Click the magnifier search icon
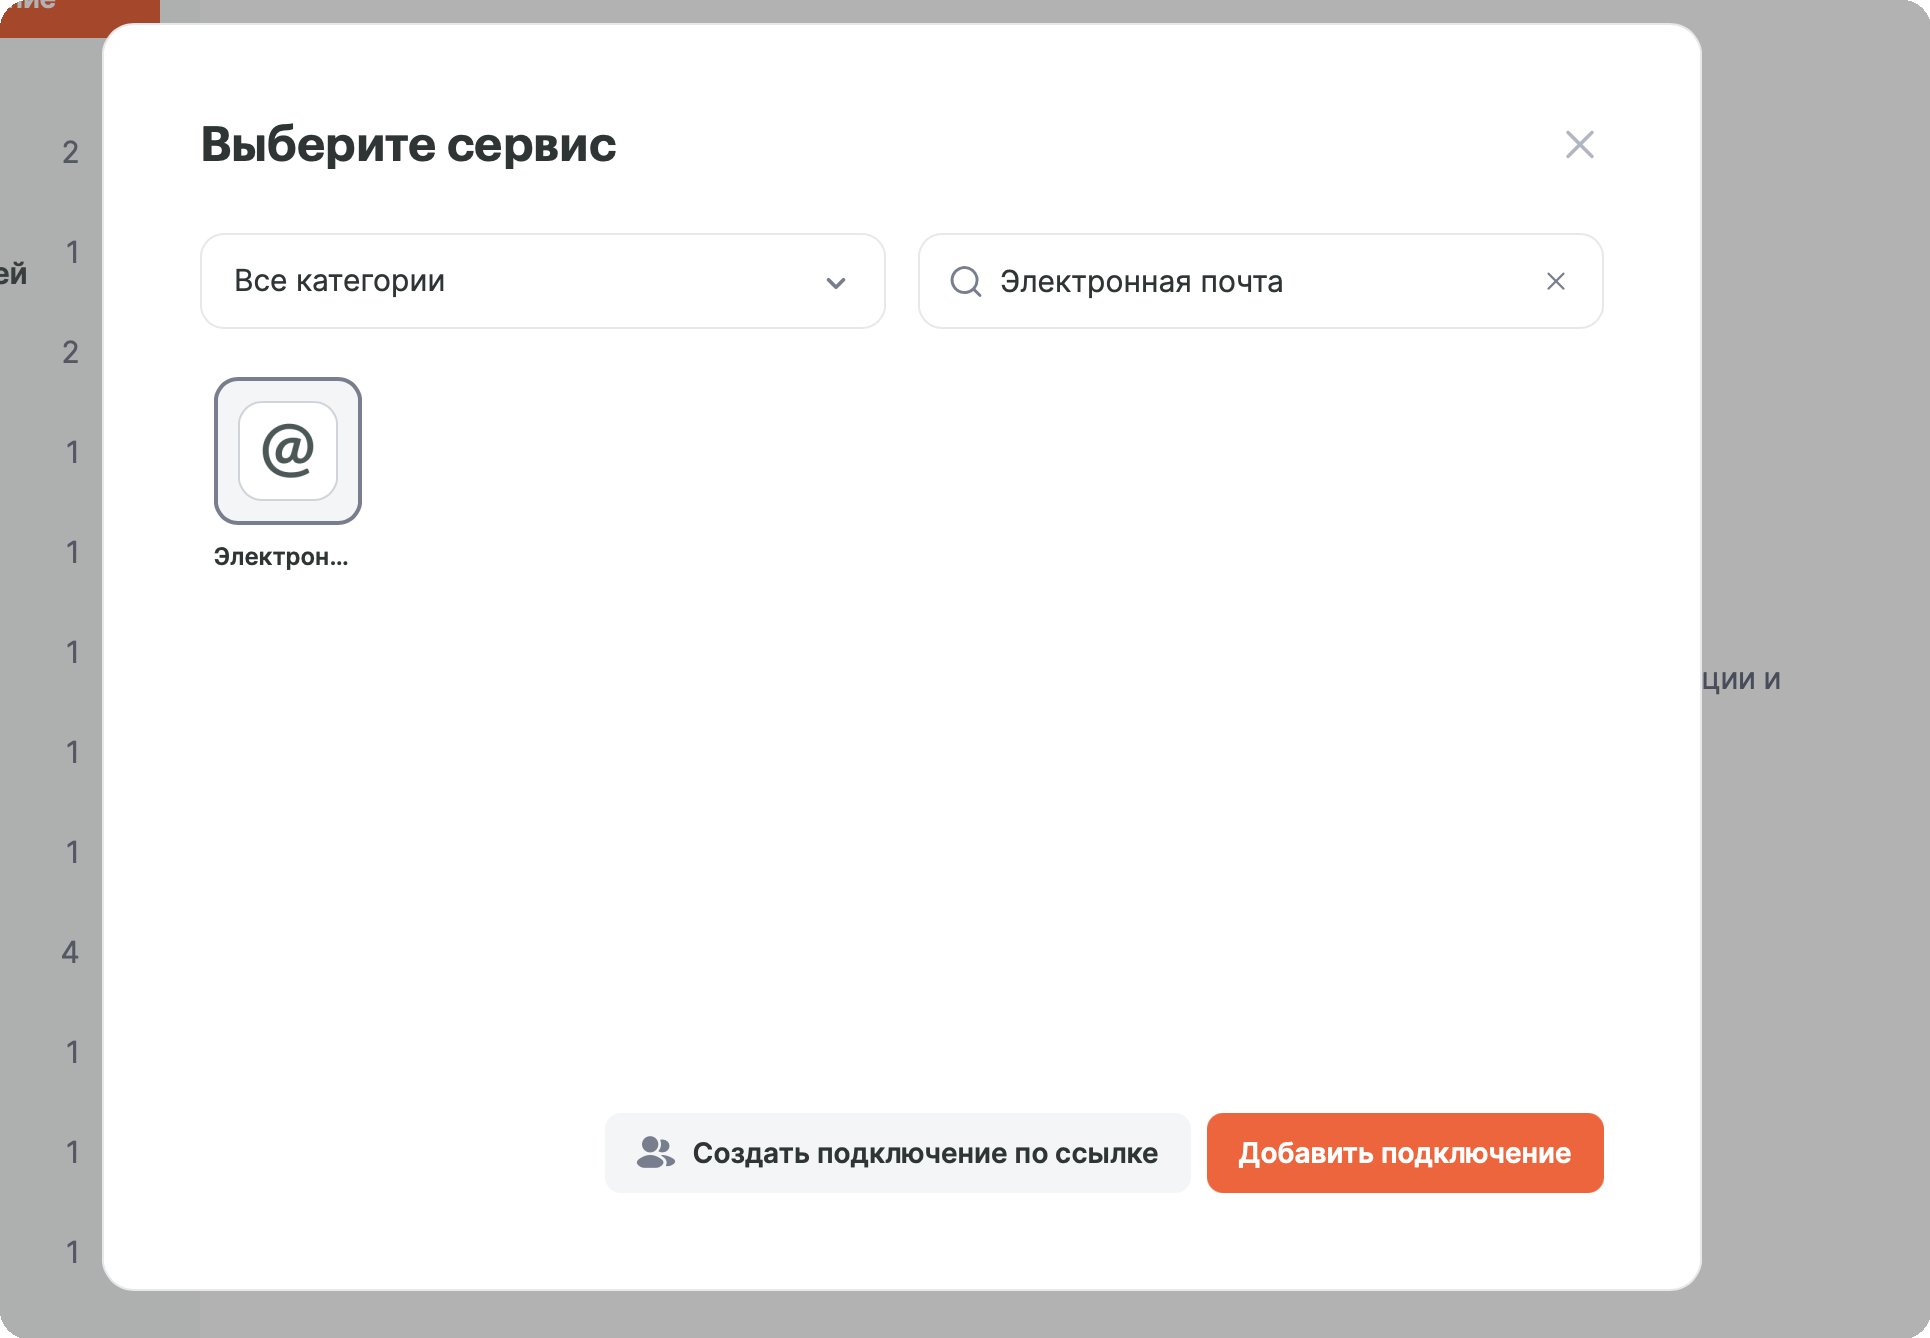 coord(966,282)
